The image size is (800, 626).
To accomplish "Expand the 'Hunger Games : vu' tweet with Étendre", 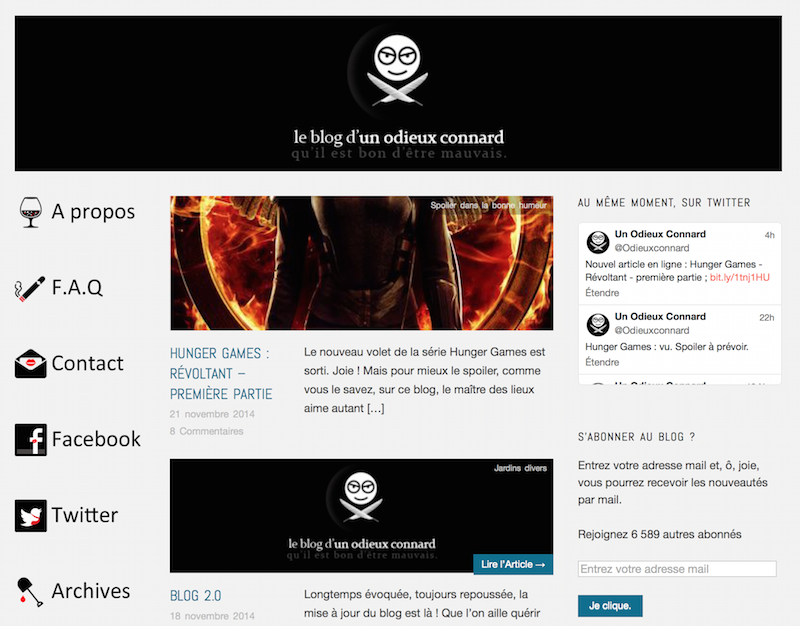I will (602, 362).
